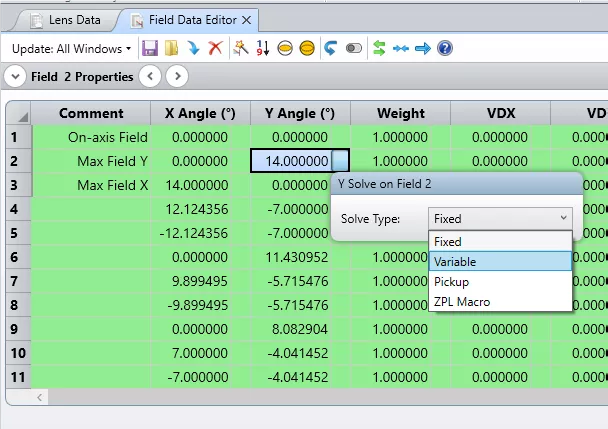Click the sort fields 1-9 icon

pos(264,48)
